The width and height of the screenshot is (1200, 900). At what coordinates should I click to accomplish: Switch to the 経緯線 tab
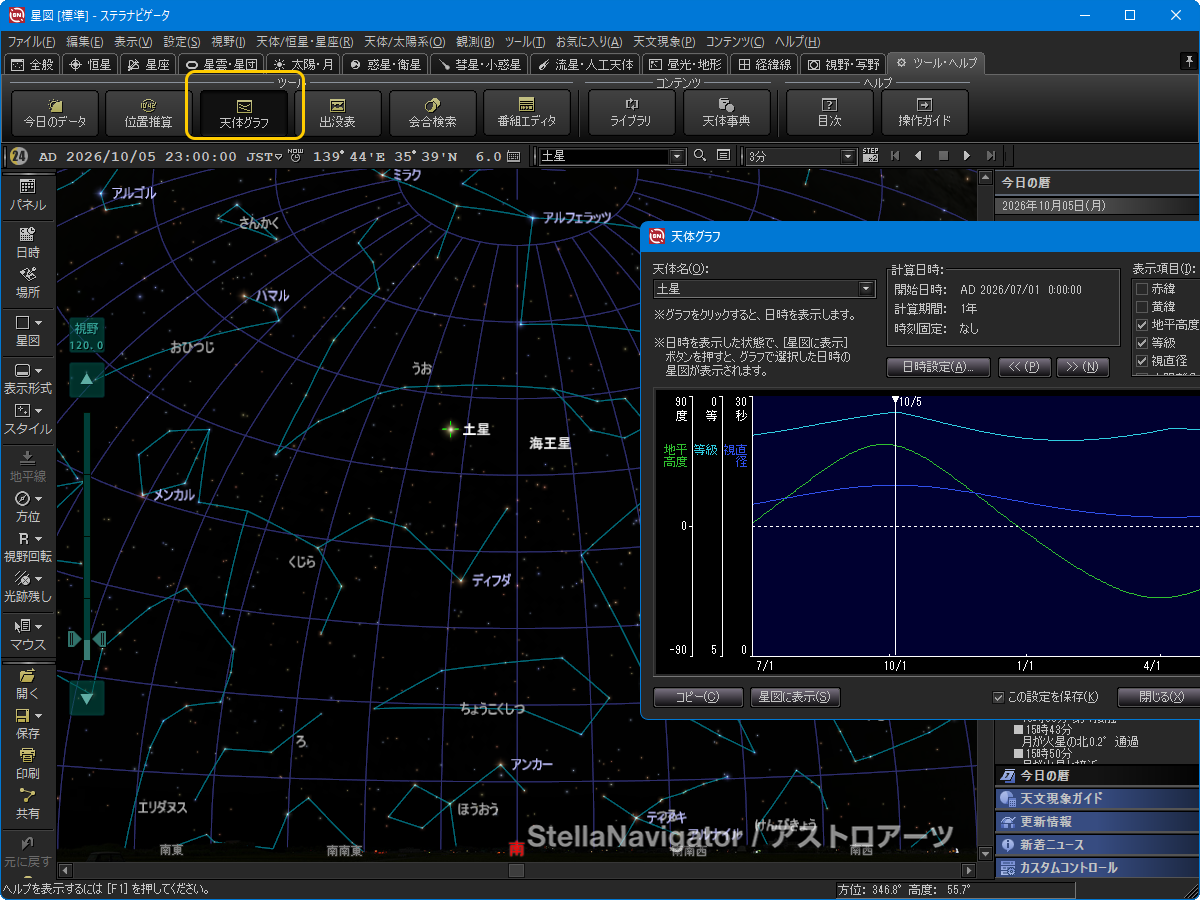tap(764, 64)
